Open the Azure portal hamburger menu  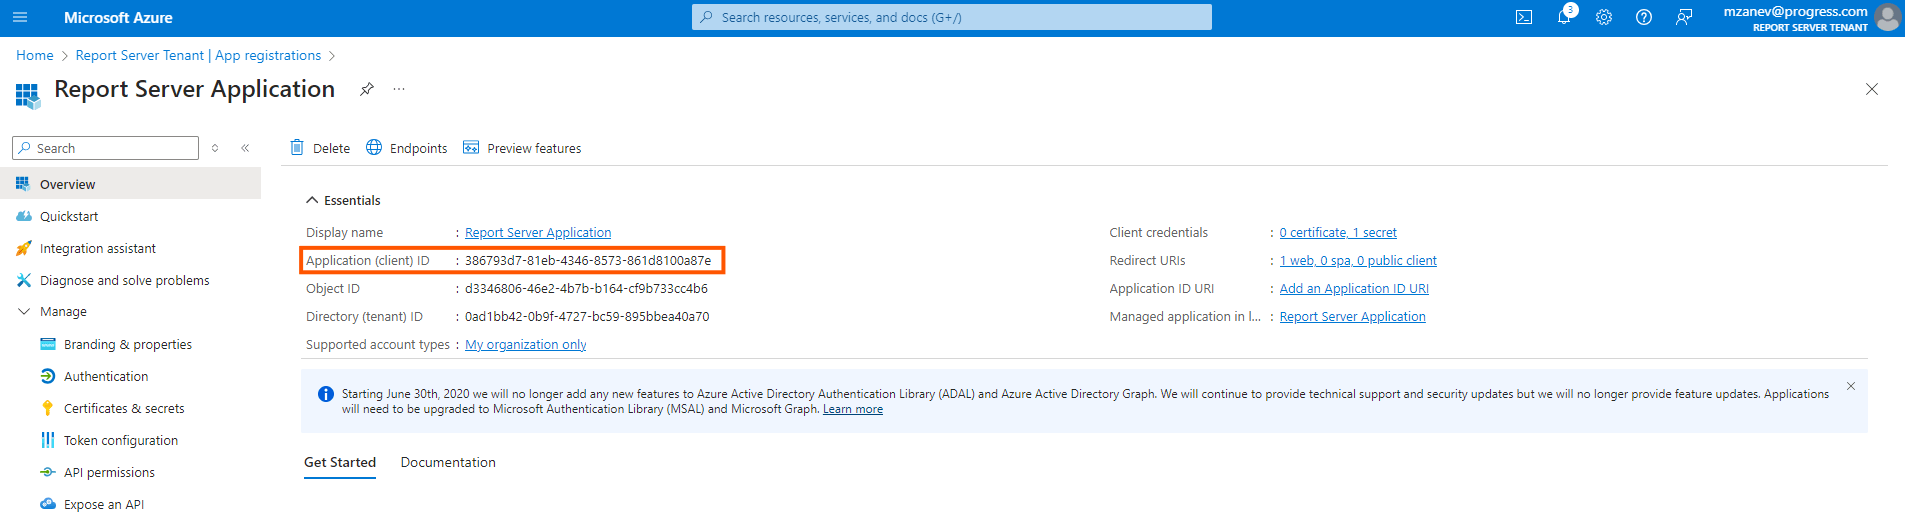click(20, 17)
